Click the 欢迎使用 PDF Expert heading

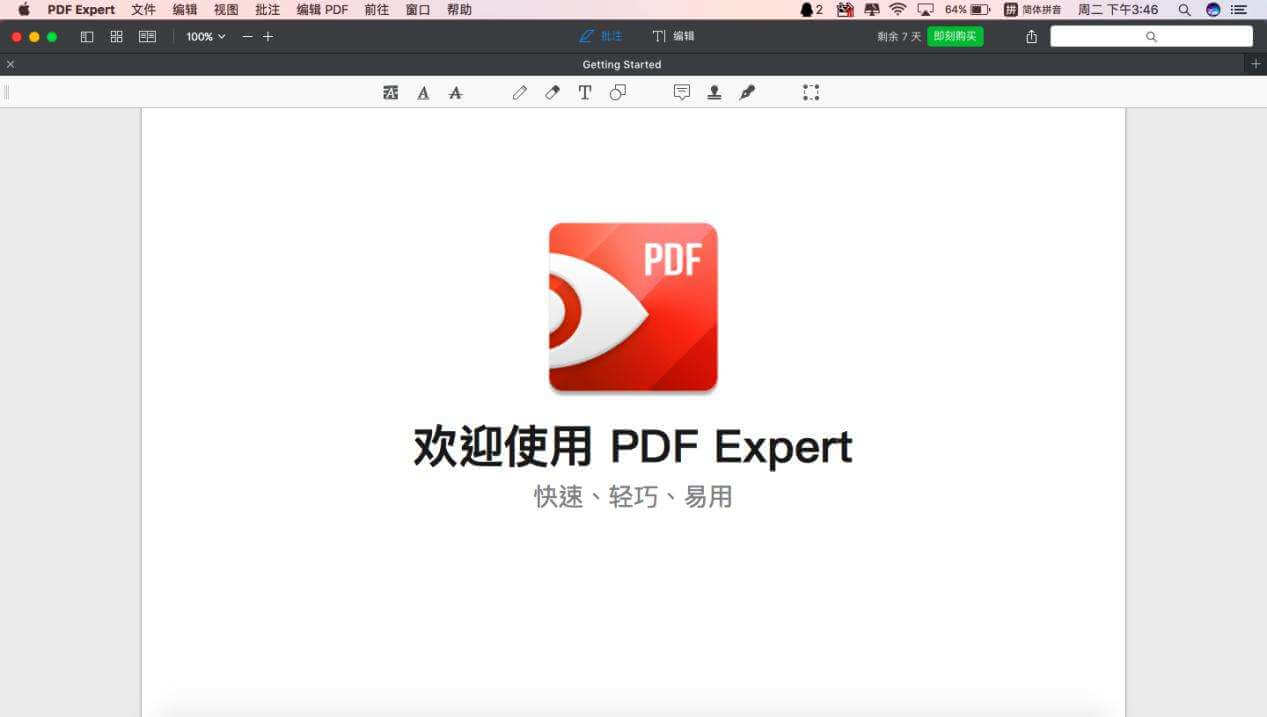(x=633, y=446)
